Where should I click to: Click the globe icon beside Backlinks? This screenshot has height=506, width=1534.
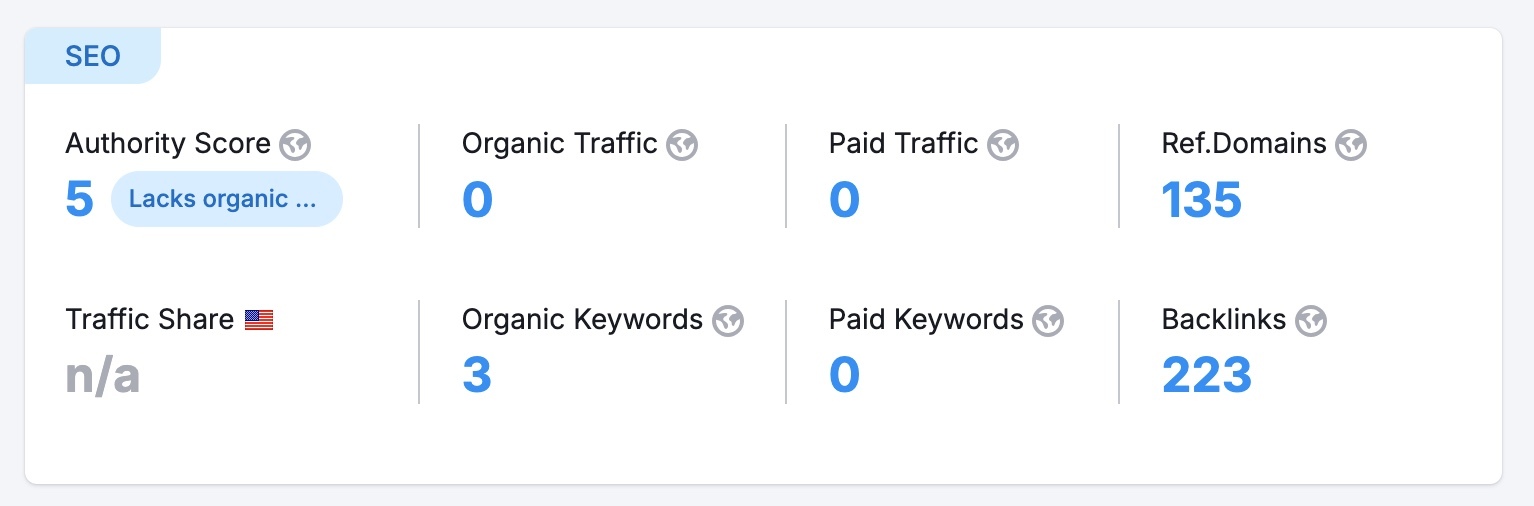click(1310, 321)
